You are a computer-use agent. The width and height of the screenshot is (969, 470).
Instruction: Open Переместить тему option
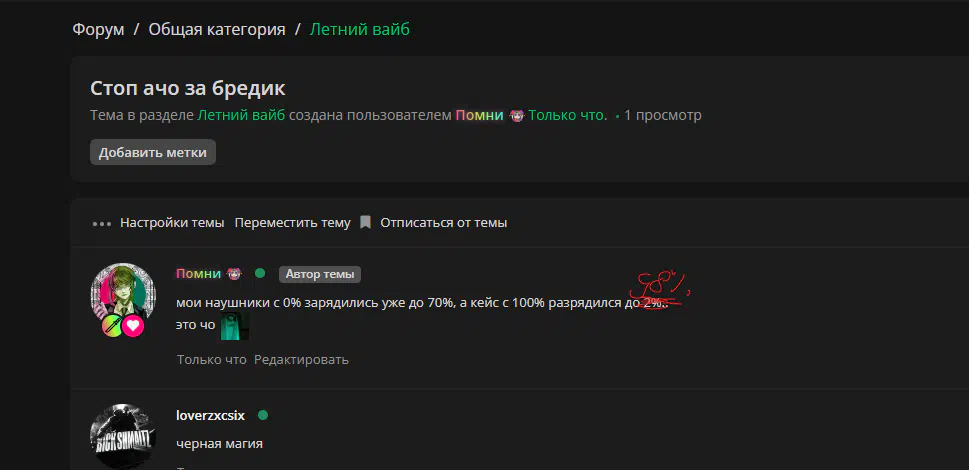coord(292,223)
